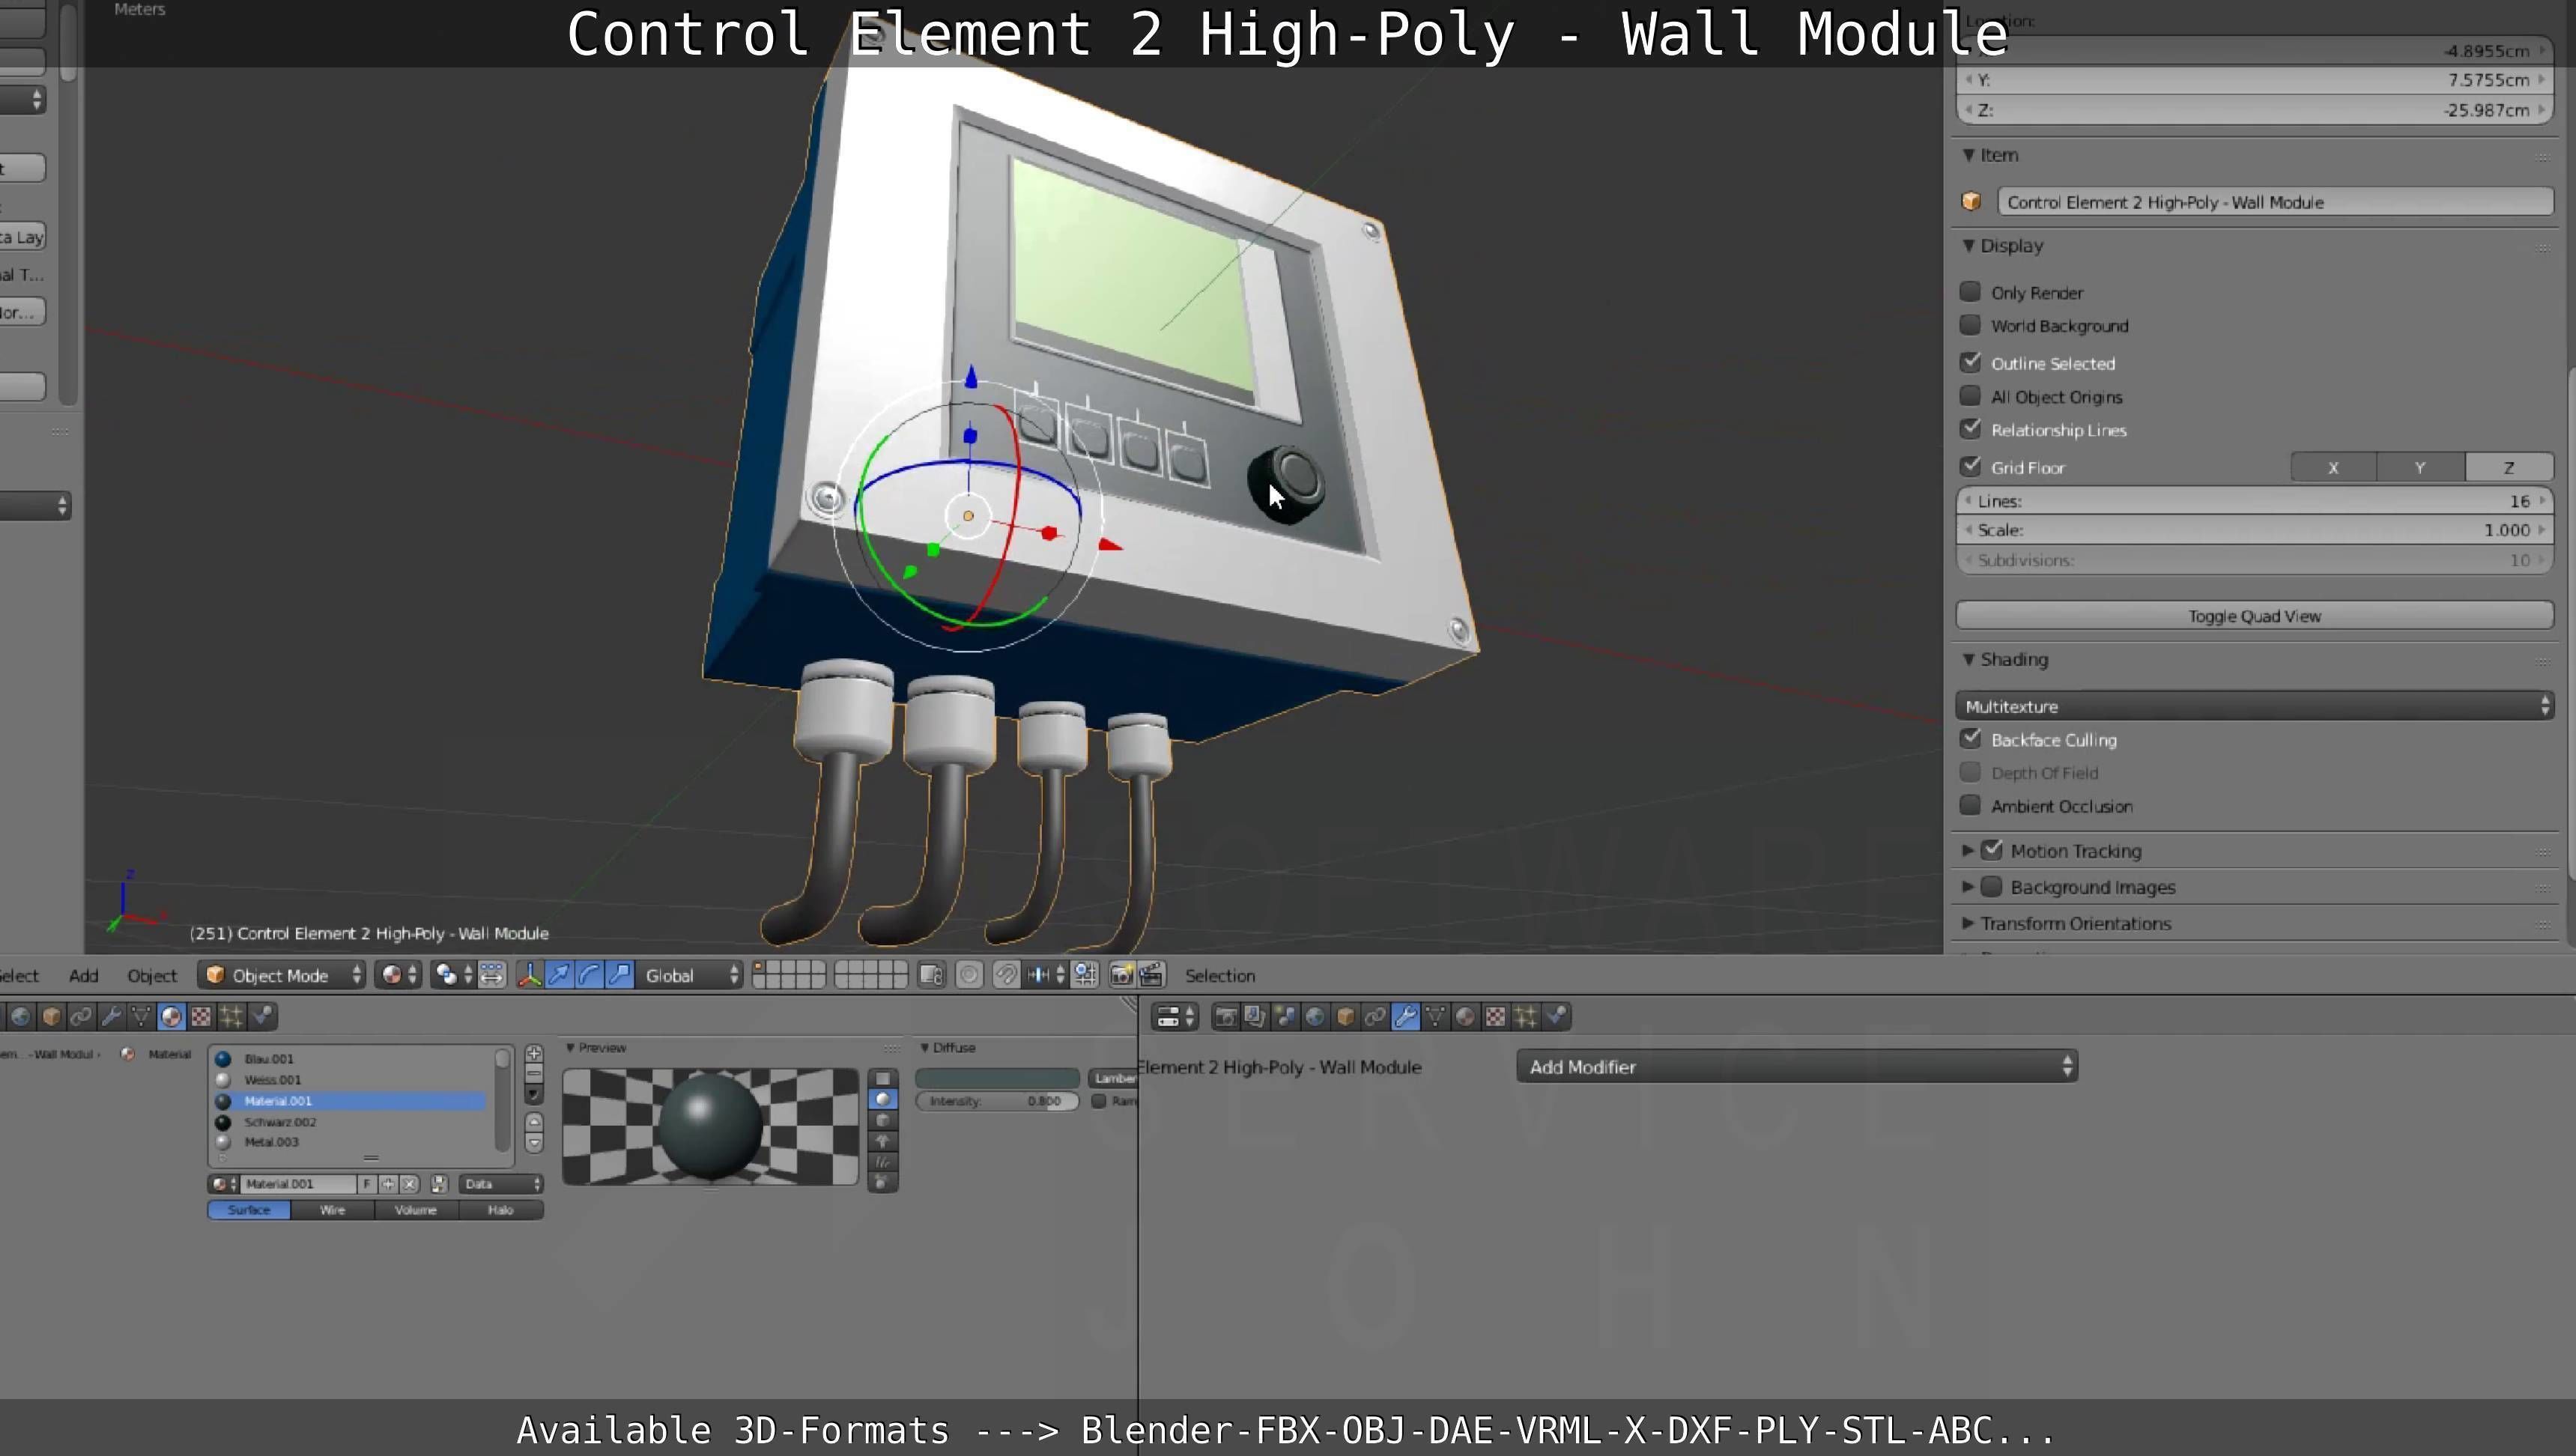Screen dimensions: 2576x1456
Task: Open the Global orientation dropdown
Action: click(690, 975)
